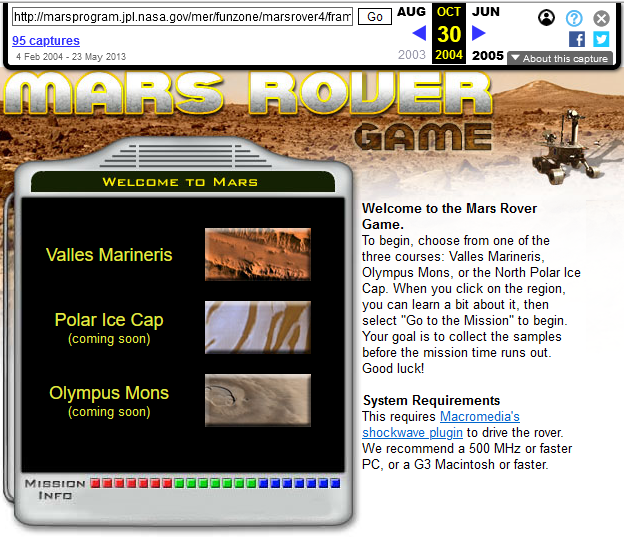This screenshot has width=624, height=540.
Task: Jump to the AUG capture month
Action: click(411, 12)
